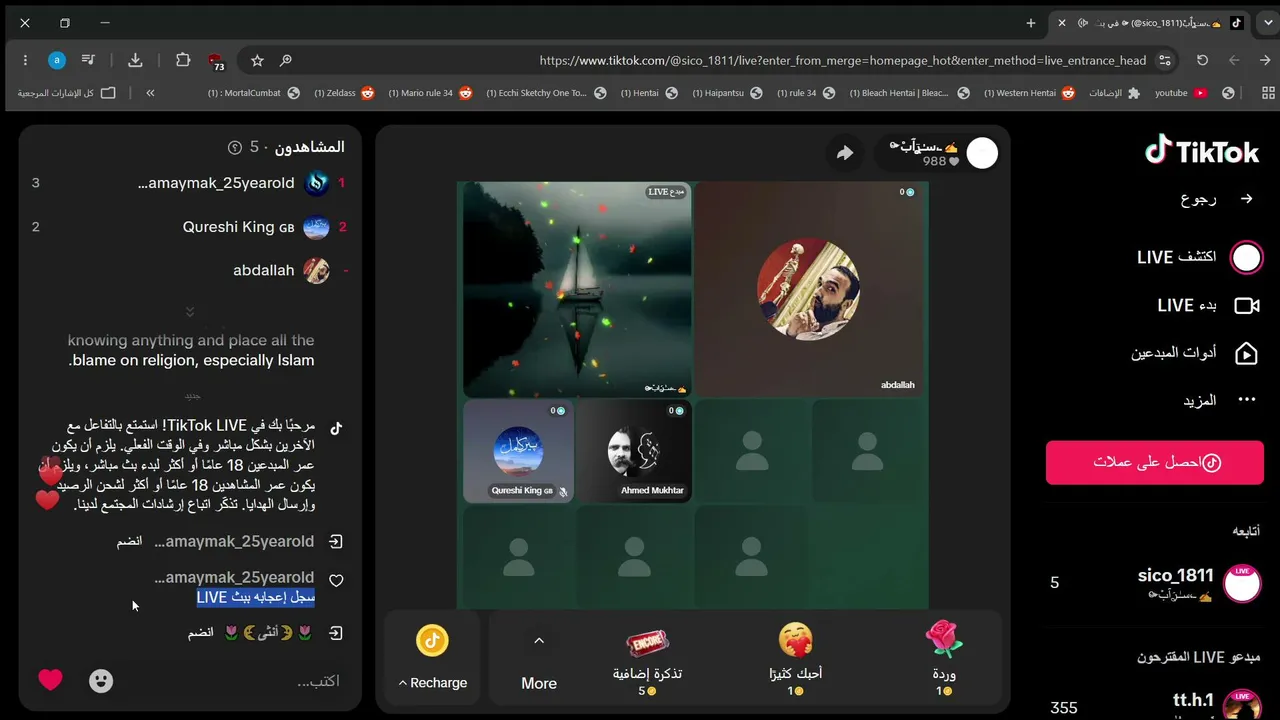The width and height of the screenshot is (1280, 720).
Task: Open the browser extensions puzzle icon
Action: [x=183, y=60]
